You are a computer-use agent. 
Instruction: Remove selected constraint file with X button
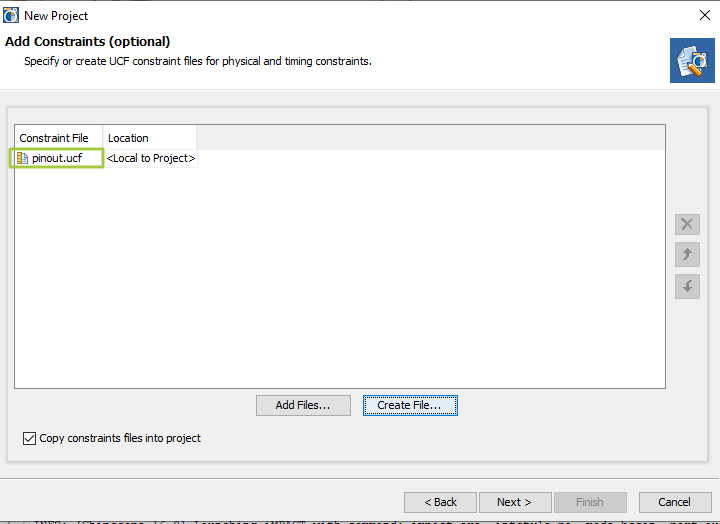686,224
